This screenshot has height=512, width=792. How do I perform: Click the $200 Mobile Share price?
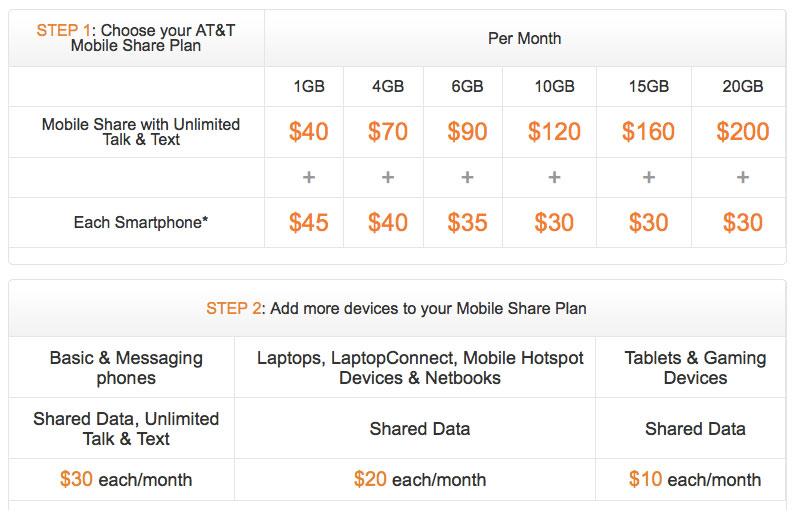(742, 132)
